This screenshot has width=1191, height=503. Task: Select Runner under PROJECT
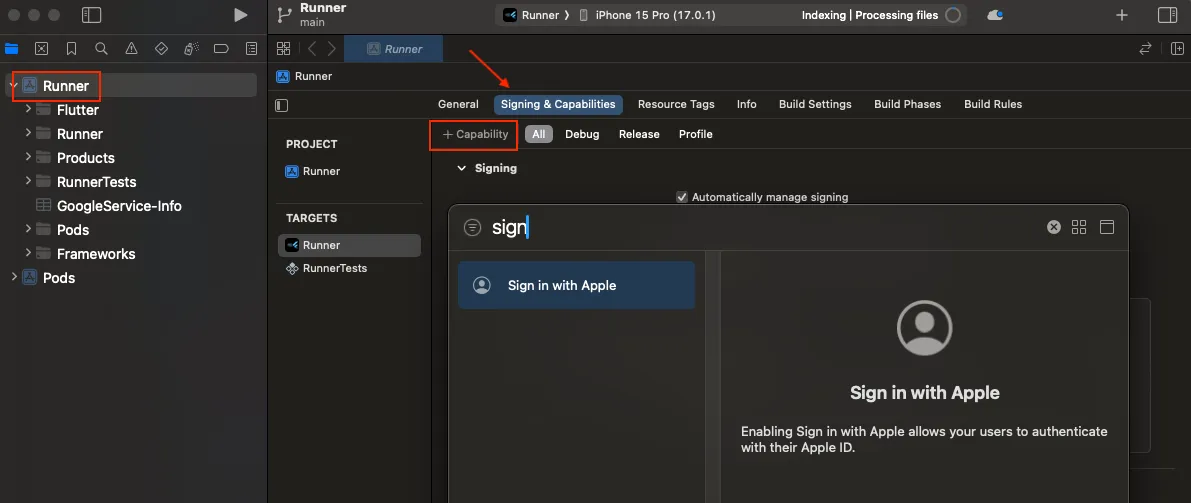click(x=313, y=171)
